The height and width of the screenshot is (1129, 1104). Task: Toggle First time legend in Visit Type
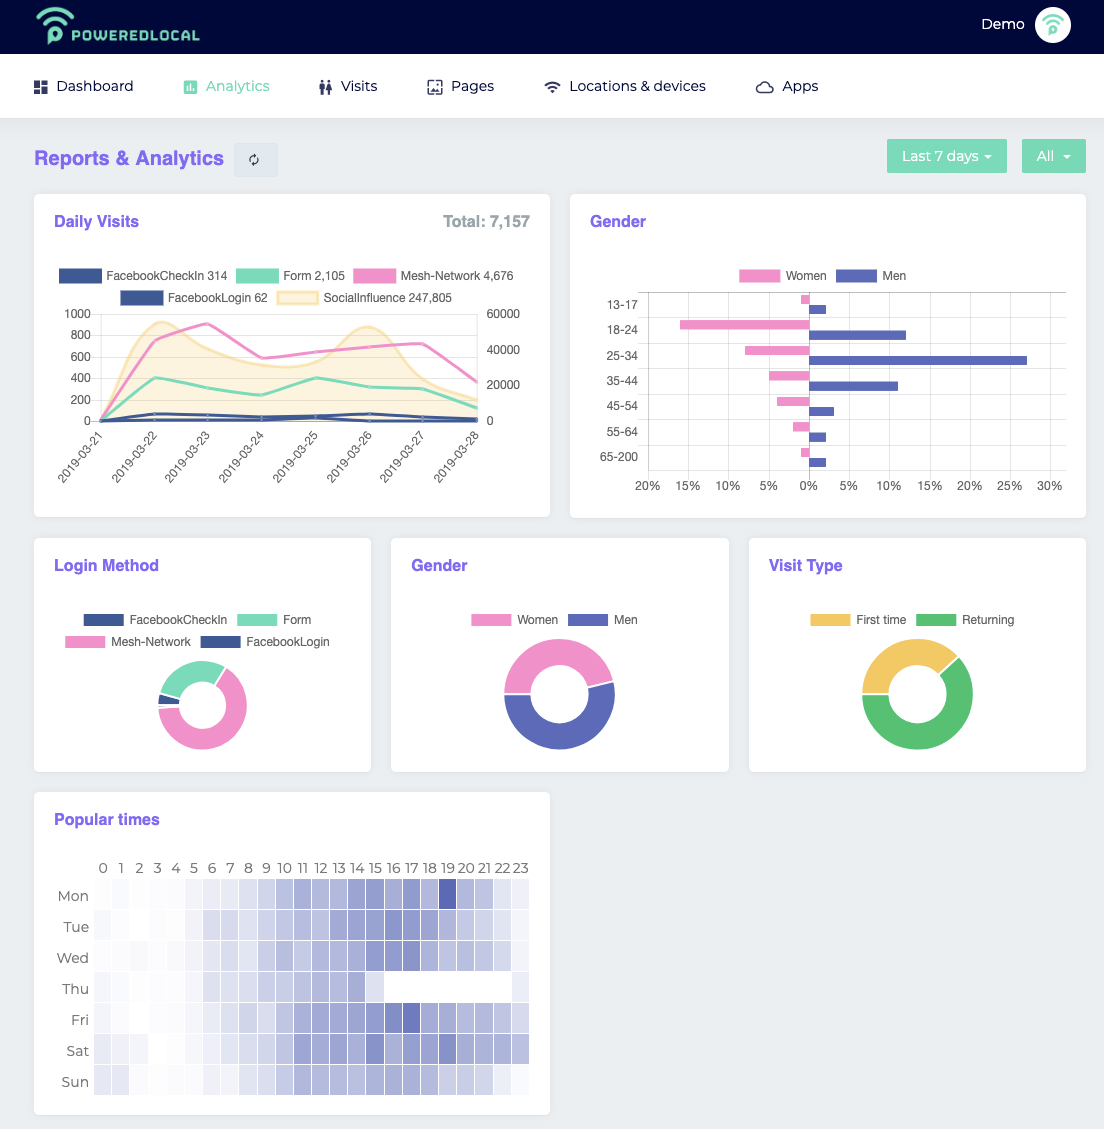tap(858, 620)
